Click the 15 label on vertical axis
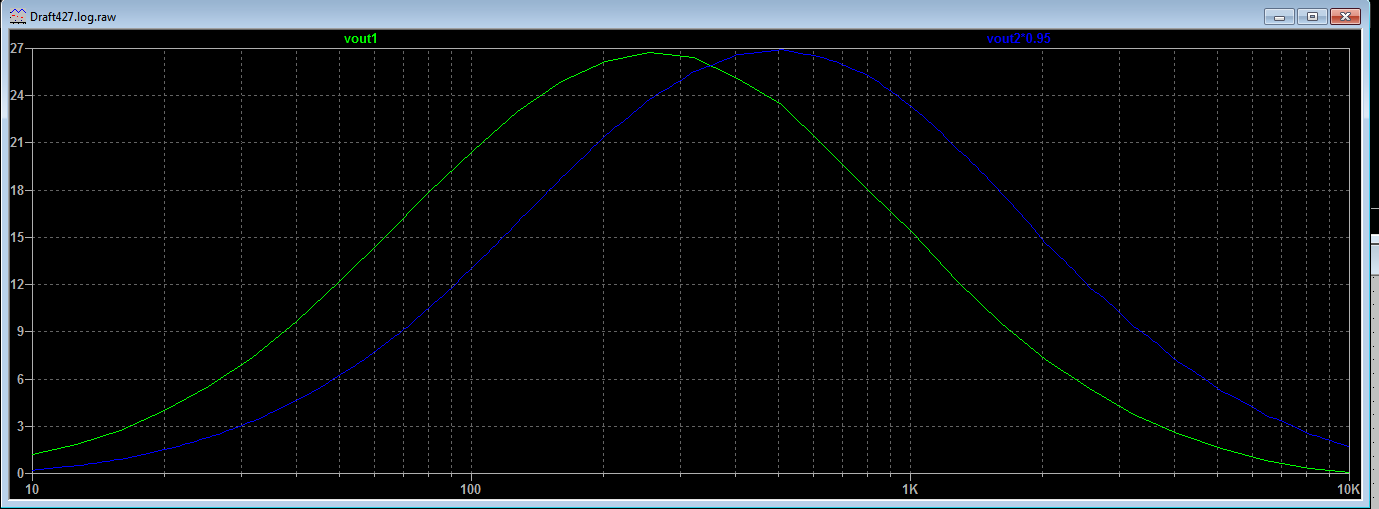 pos(17,237)
